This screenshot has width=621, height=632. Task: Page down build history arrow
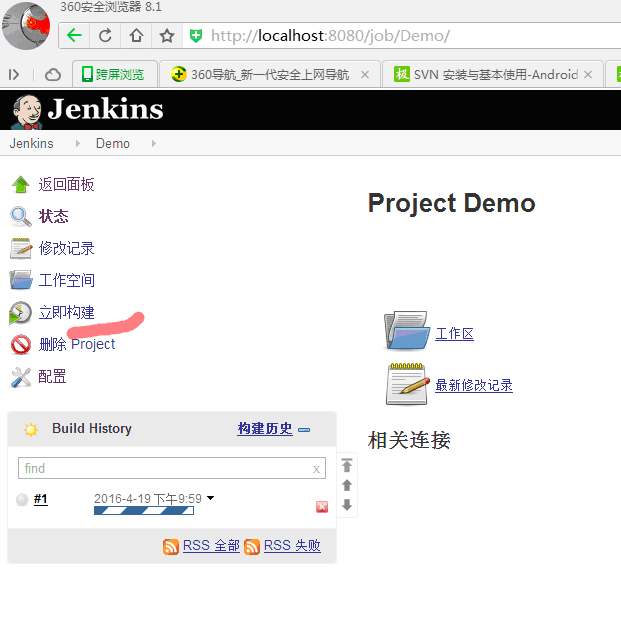[x=347, y=504]
